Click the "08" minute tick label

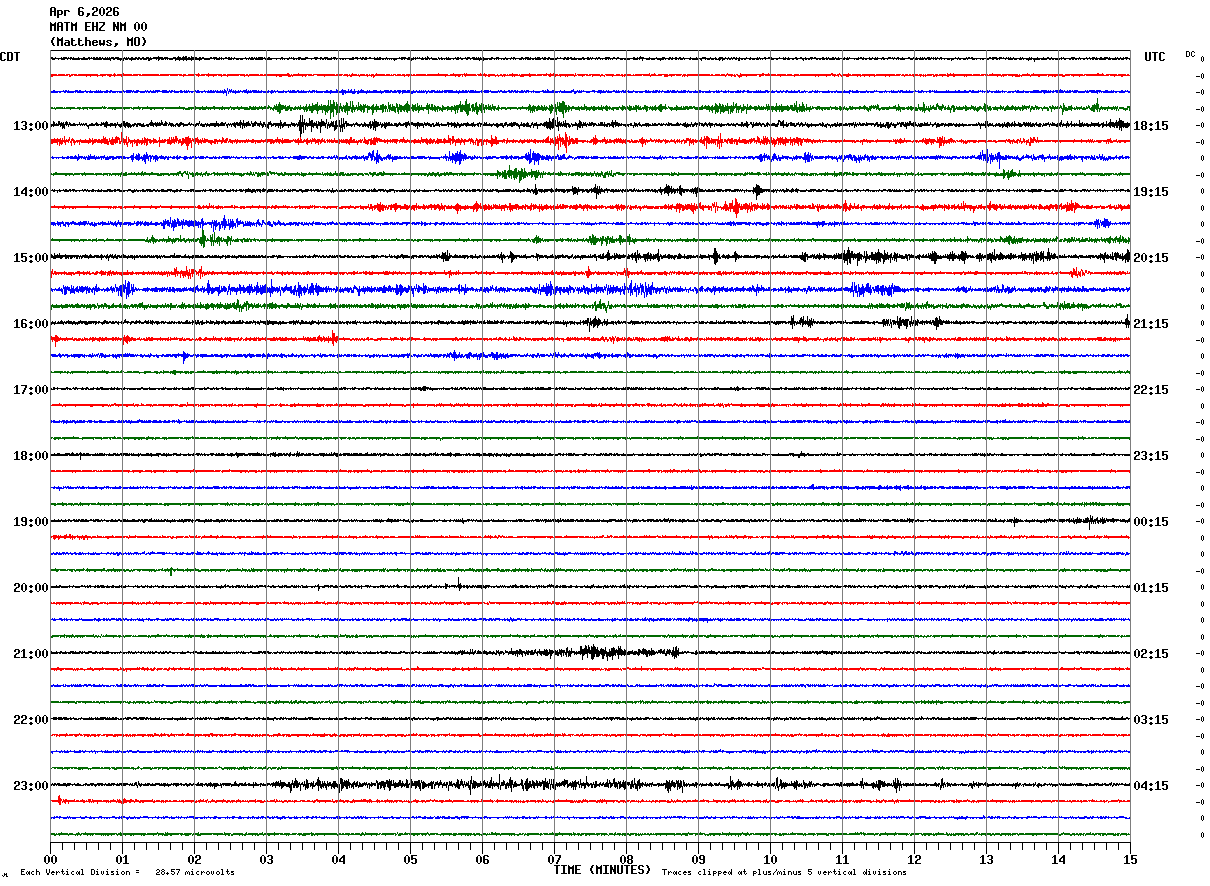click(x=626, y=859)
